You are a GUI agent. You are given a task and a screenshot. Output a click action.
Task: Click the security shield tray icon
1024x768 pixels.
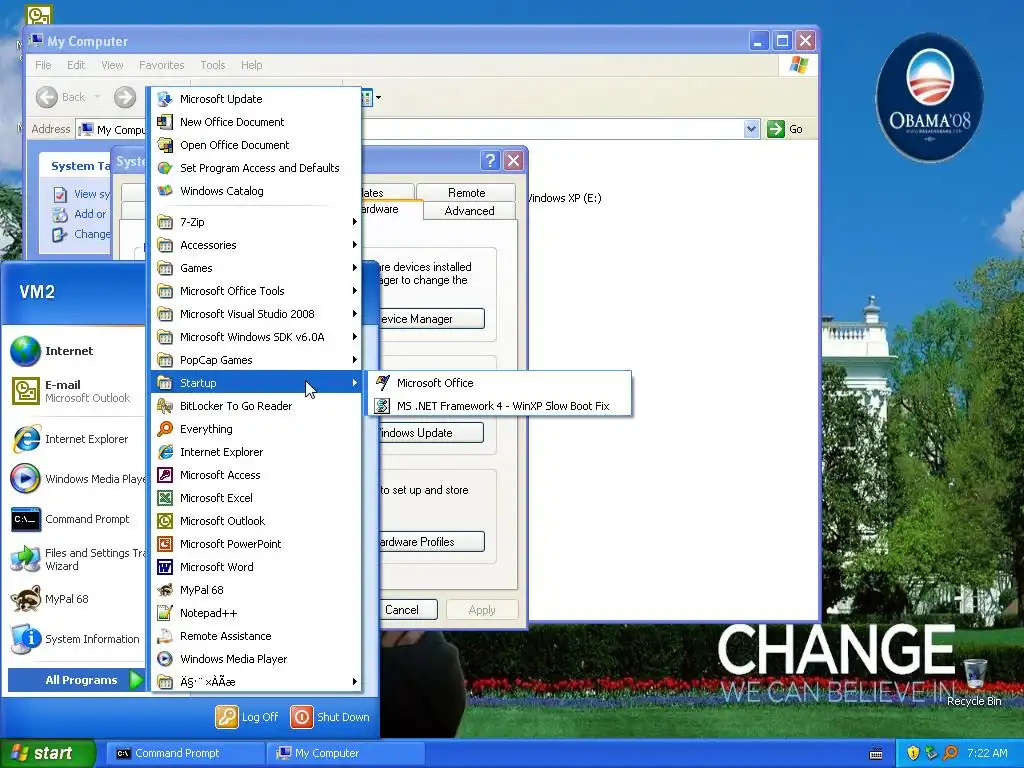tap(913, 753)
